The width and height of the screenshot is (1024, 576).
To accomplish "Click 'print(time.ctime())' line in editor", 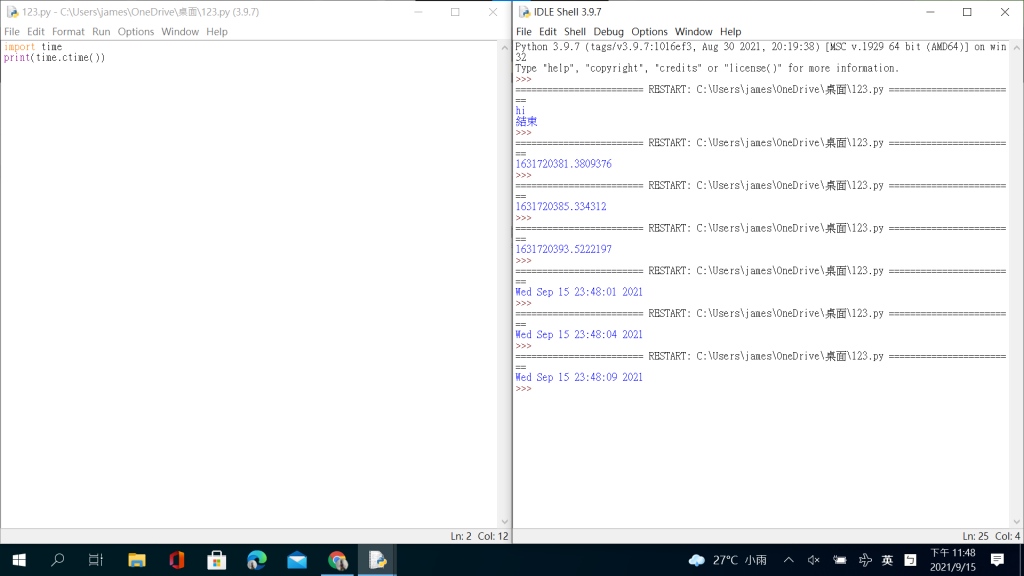I will pyautogui.click(x=54, y=57).
